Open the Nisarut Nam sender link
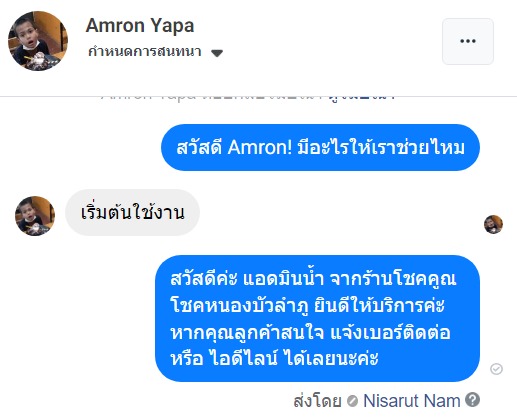 click(412, 400)
